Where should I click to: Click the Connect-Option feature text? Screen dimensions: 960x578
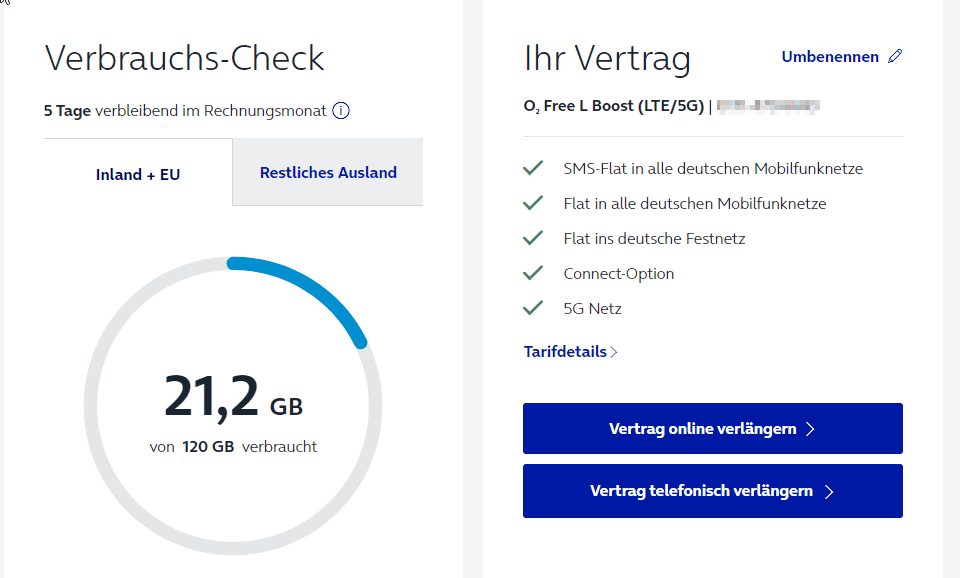618,274
